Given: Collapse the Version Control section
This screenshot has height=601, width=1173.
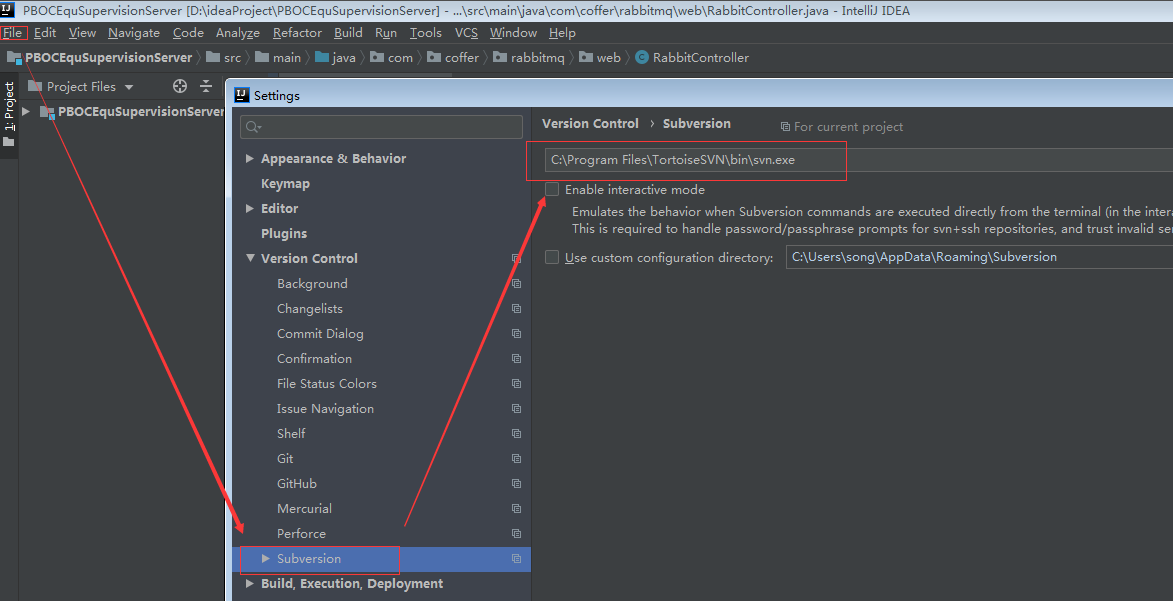Looking at the screenshot, I should point(250,258).
